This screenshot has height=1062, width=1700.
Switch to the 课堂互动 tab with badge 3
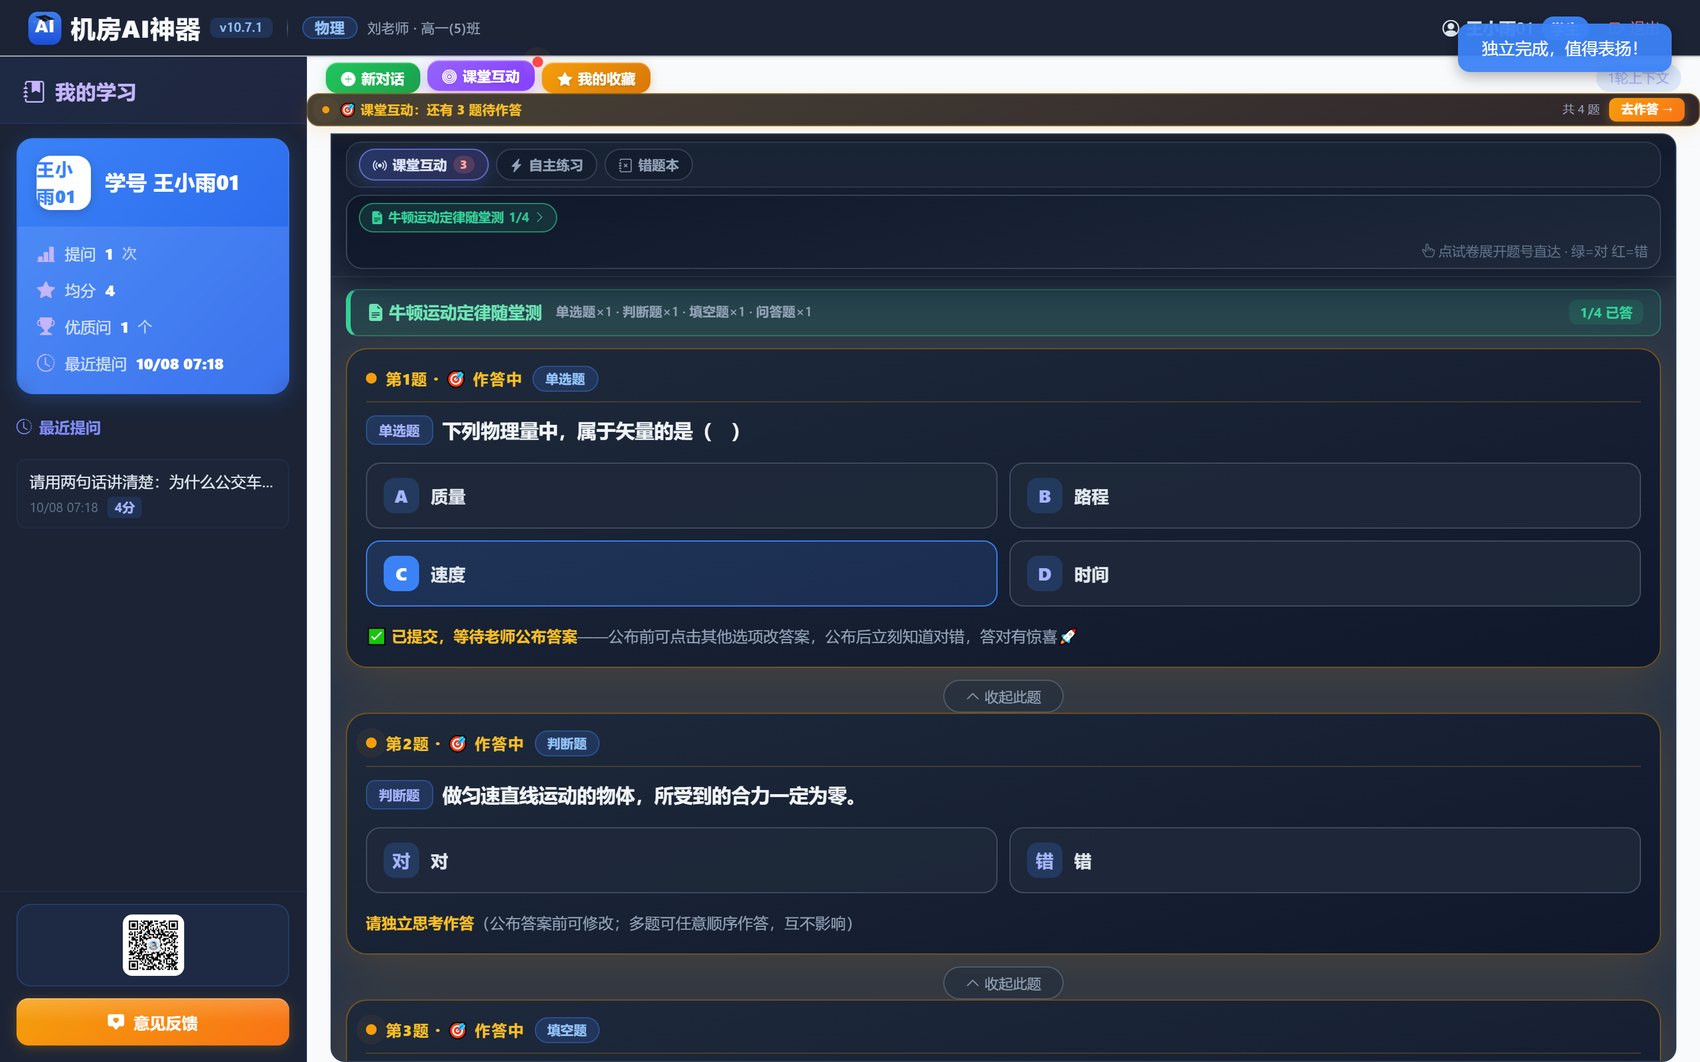pos(423,165)
